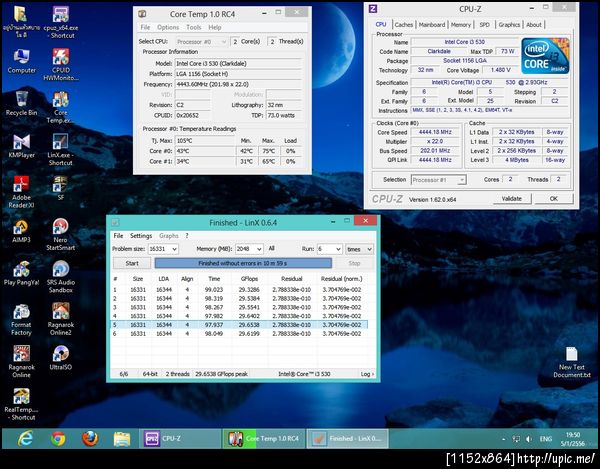Switch to Core Temp 1.0 RC4 taskbar button
Screen dimensions: 600x469
click(x=264, y=438)
